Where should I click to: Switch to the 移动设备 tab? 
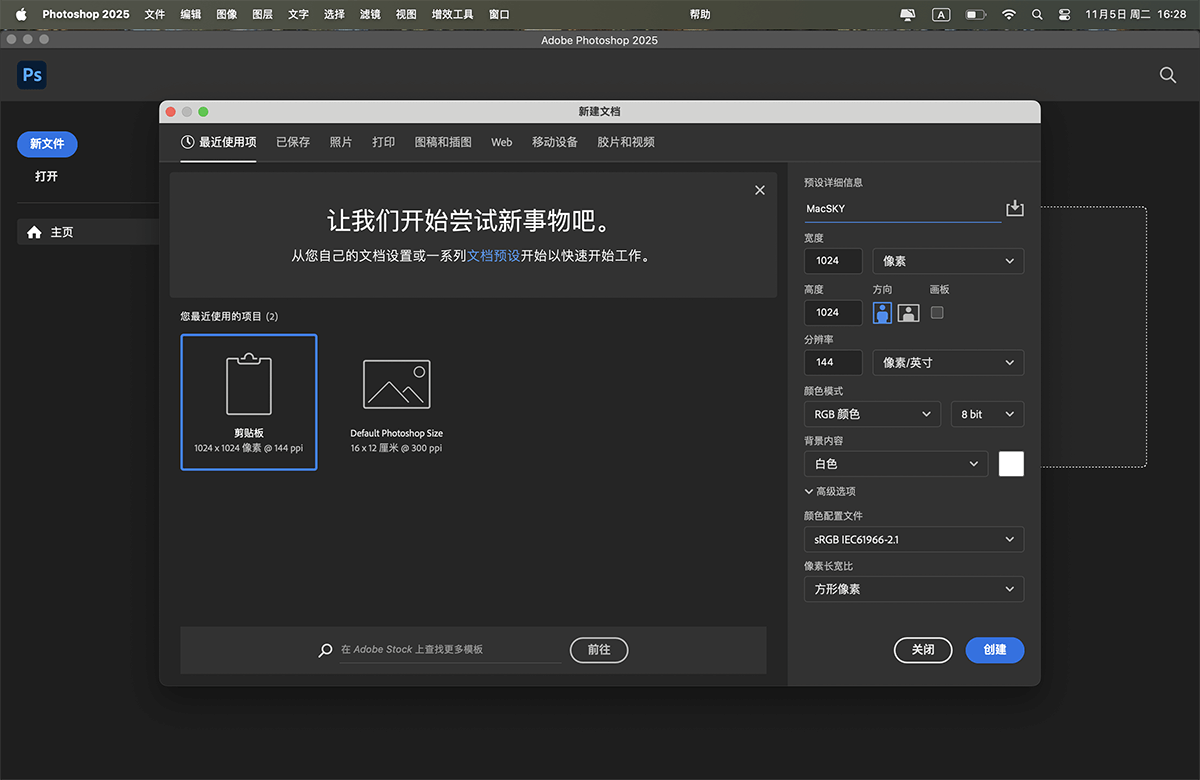coord(555,142)
